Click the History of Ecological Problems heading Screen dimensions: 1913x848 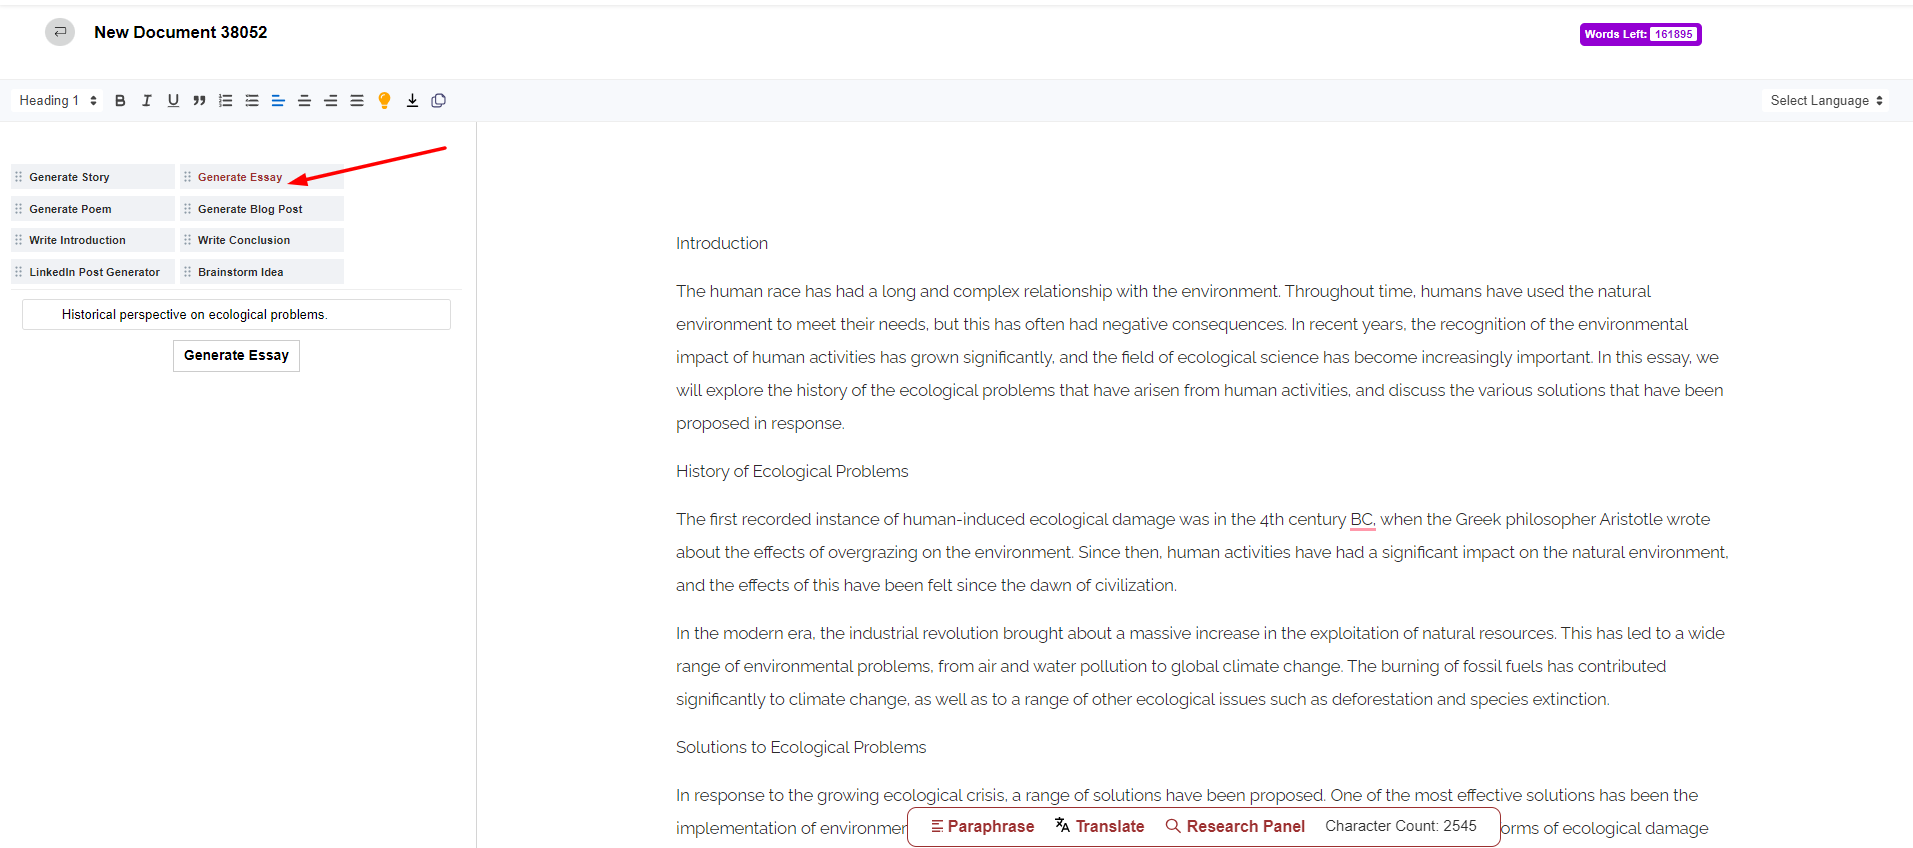point(792,471)
